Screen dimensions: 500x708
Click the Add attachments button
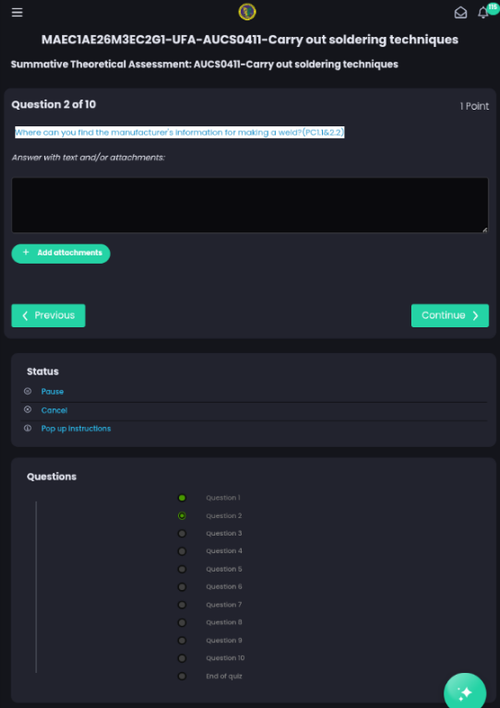click(x=61, y=253)
